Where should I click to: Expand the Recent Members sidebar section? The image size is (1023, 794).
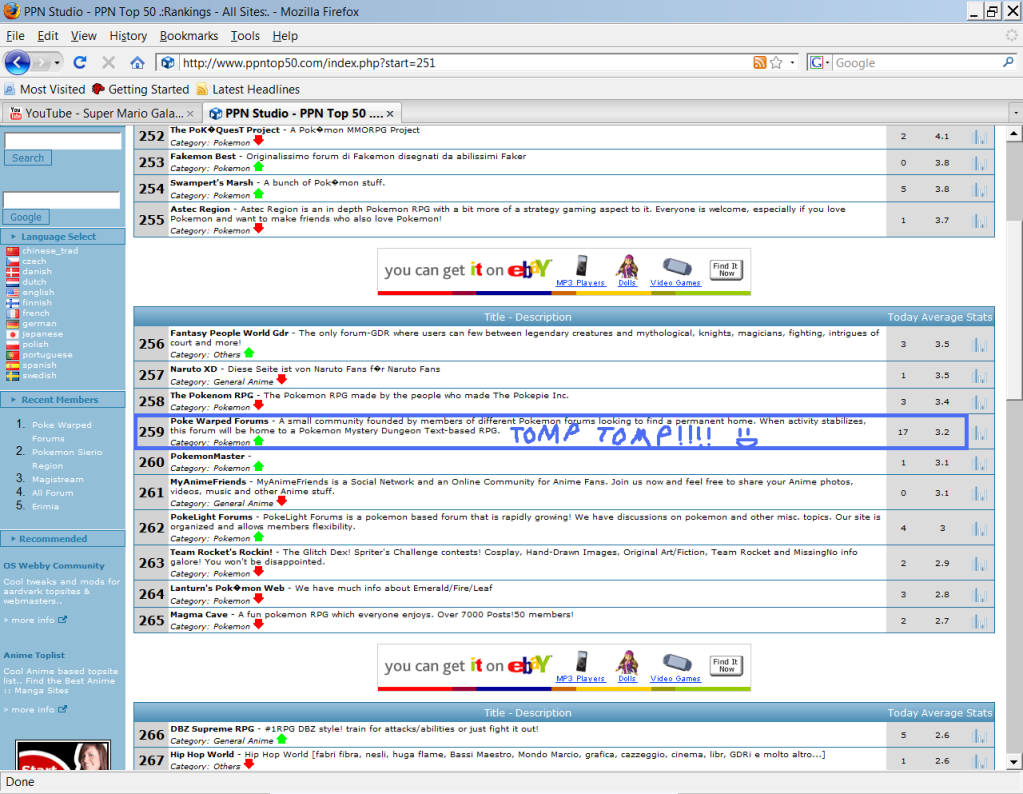63,400
